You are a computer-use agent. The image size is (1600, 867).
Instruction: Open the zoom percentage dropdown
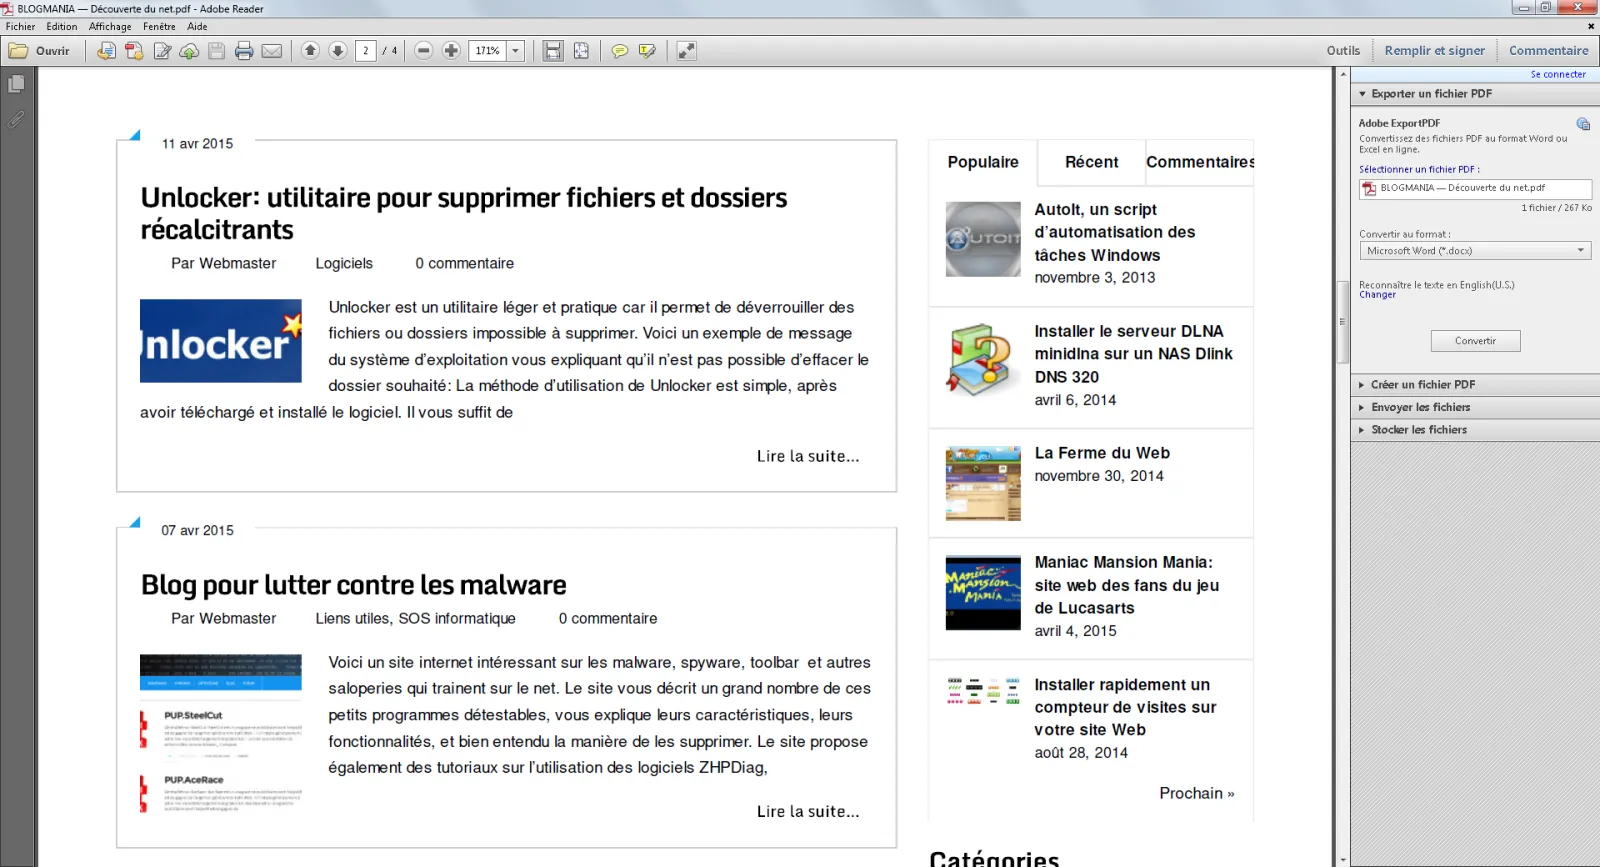coord(516,51)
